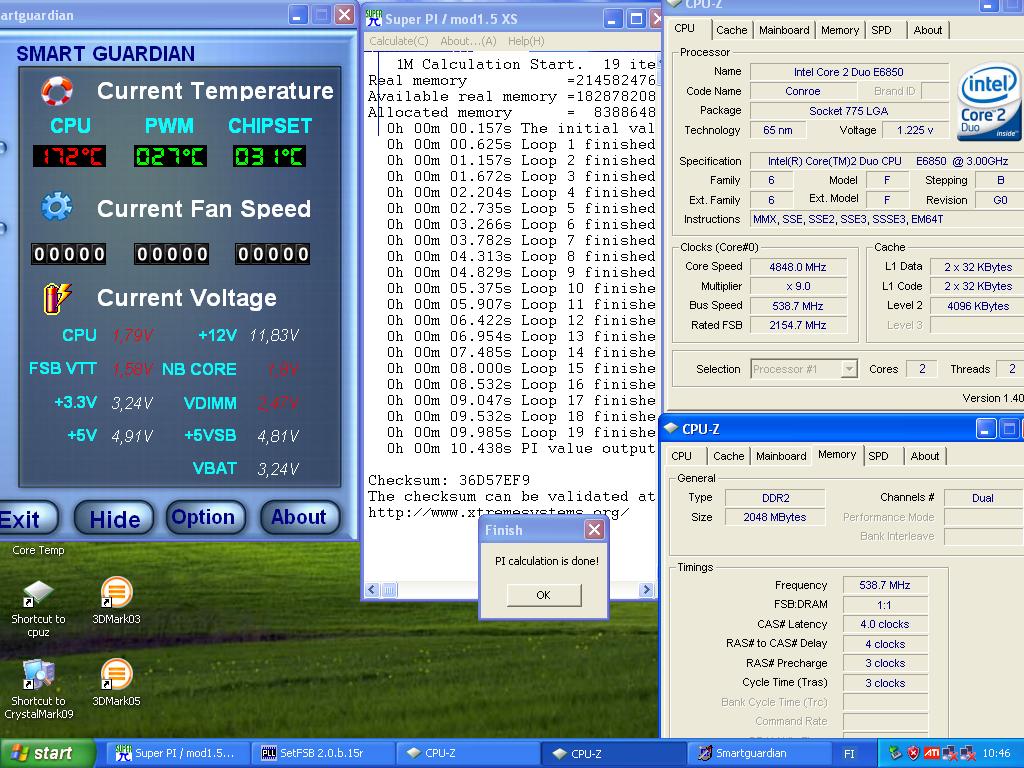Click the Rated FSB 2154.7 MHz value
Image resolution: width=1024 pixels, height=768 pixels.
tap(798, 325)
